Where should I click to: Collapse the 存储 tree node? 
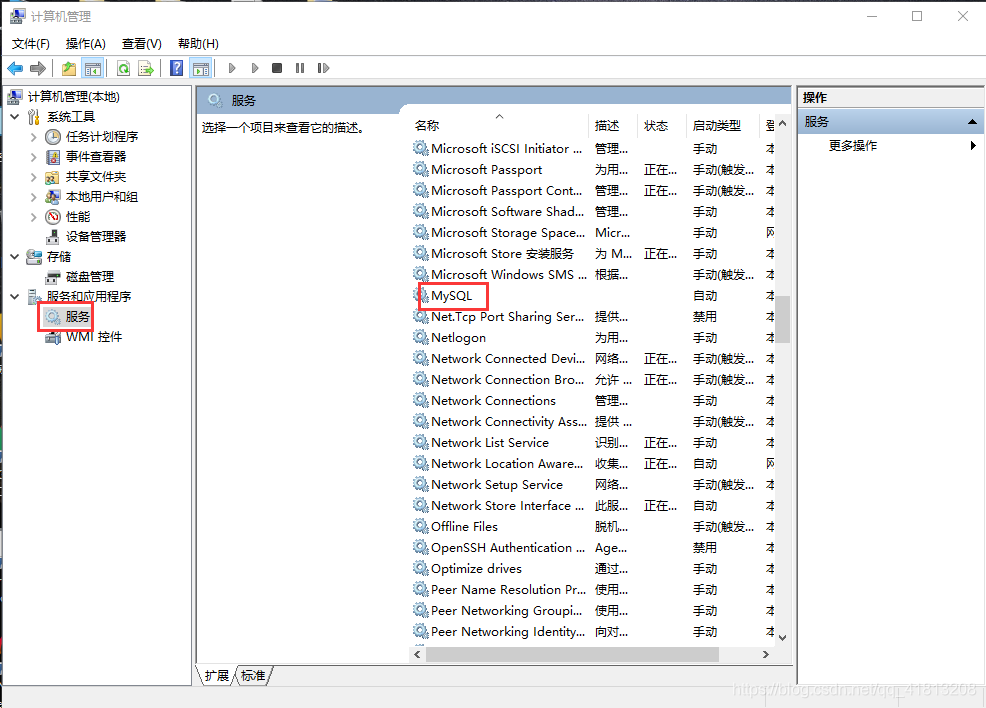click(x=15, y=257)
